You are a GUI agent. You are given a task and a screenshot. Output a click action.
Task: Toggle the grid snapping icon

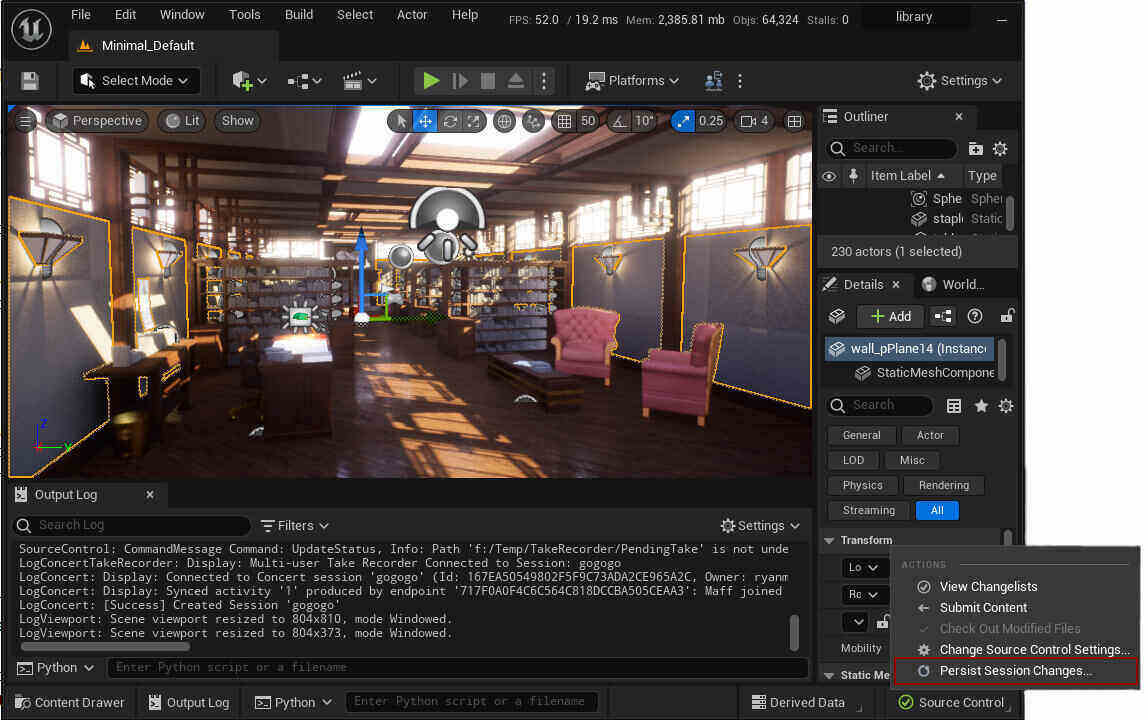point(564,121)
